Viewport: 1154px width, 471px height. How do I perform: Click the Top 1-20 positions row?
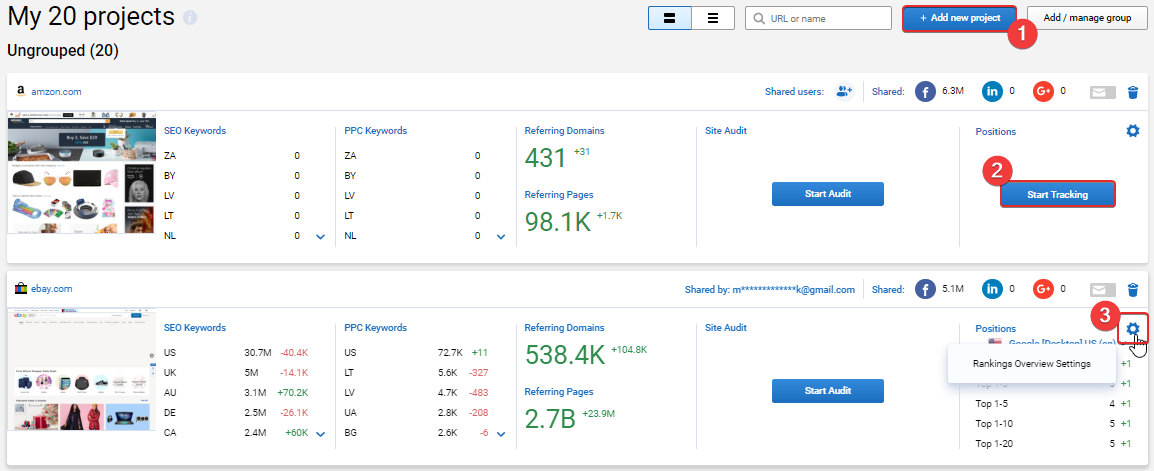click(1054, 444)
